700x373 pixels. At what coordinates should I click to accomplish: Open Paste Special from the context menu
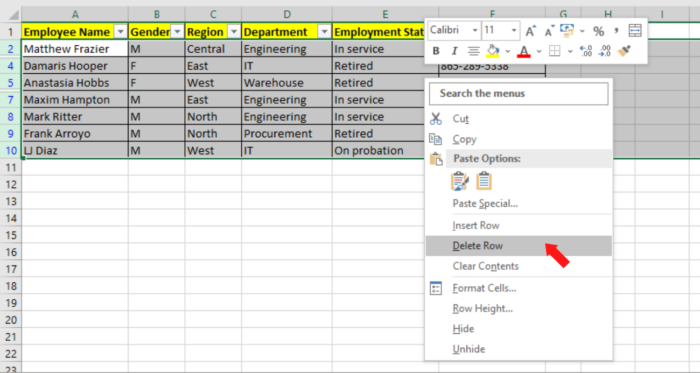pyautogui.click(x=519, y=204)
